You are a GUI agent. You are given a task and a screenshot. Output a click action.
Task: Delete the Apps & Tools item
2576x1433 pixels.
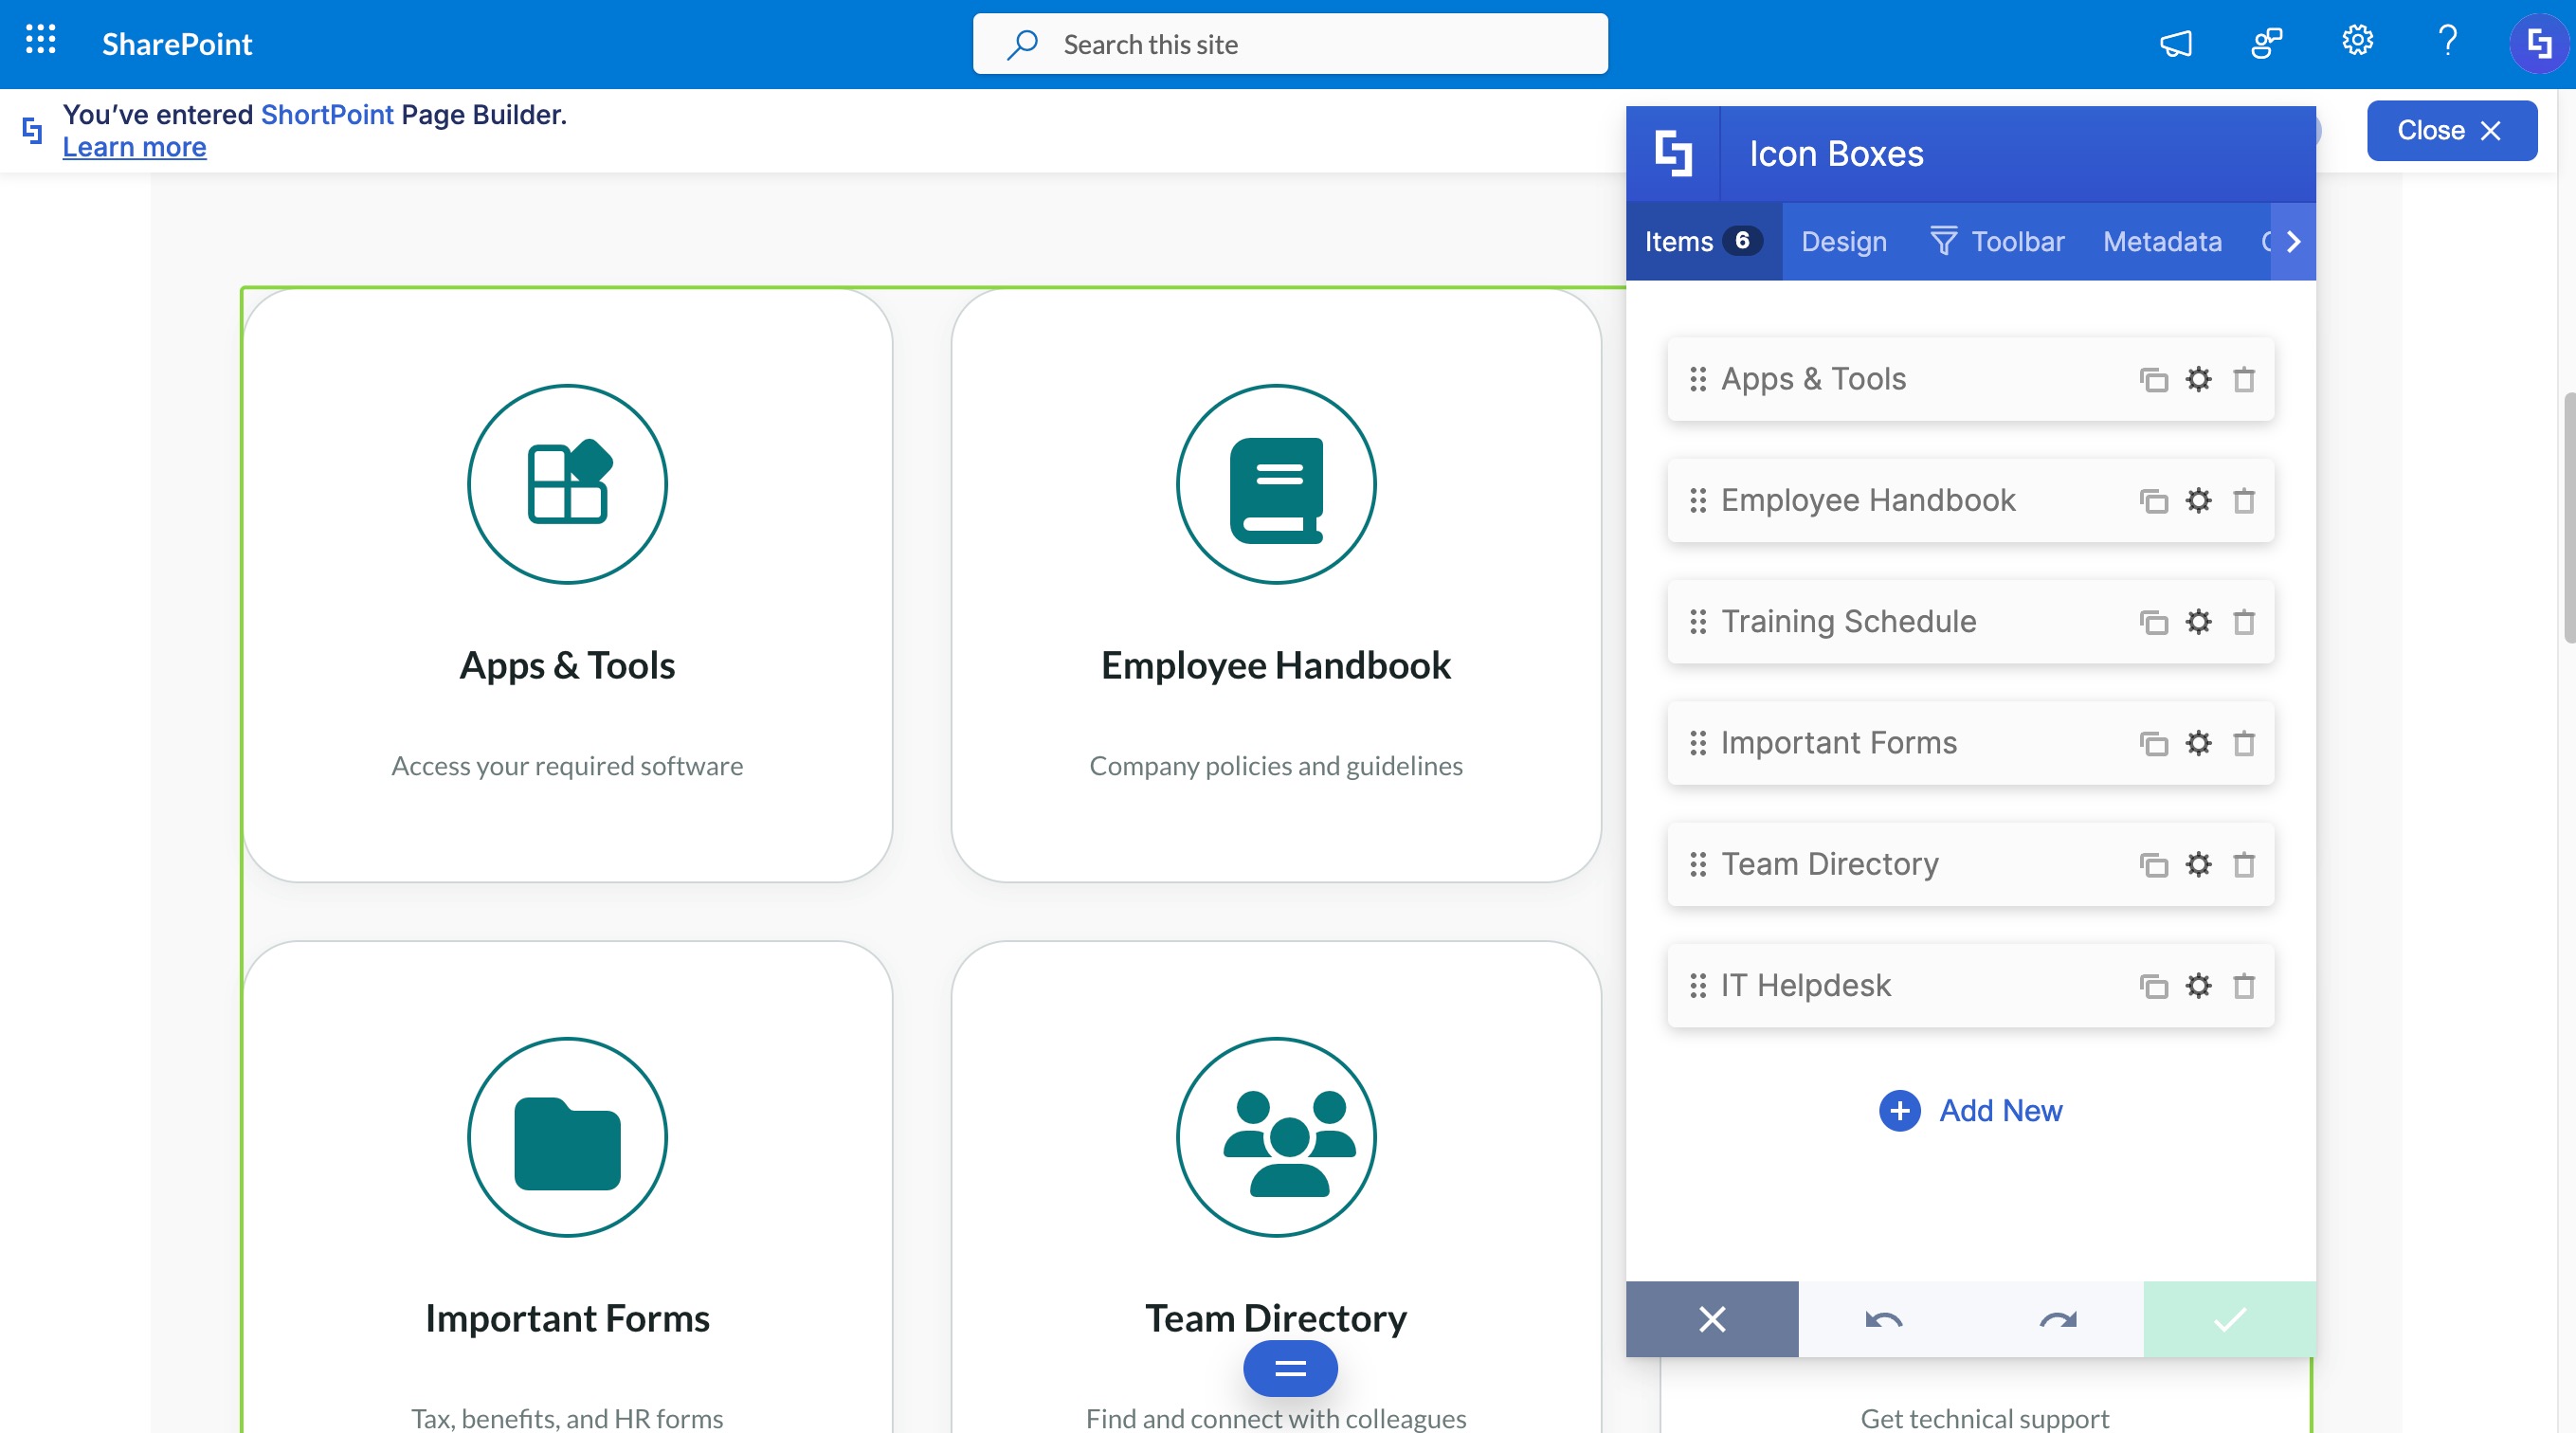click(2244, 380)
